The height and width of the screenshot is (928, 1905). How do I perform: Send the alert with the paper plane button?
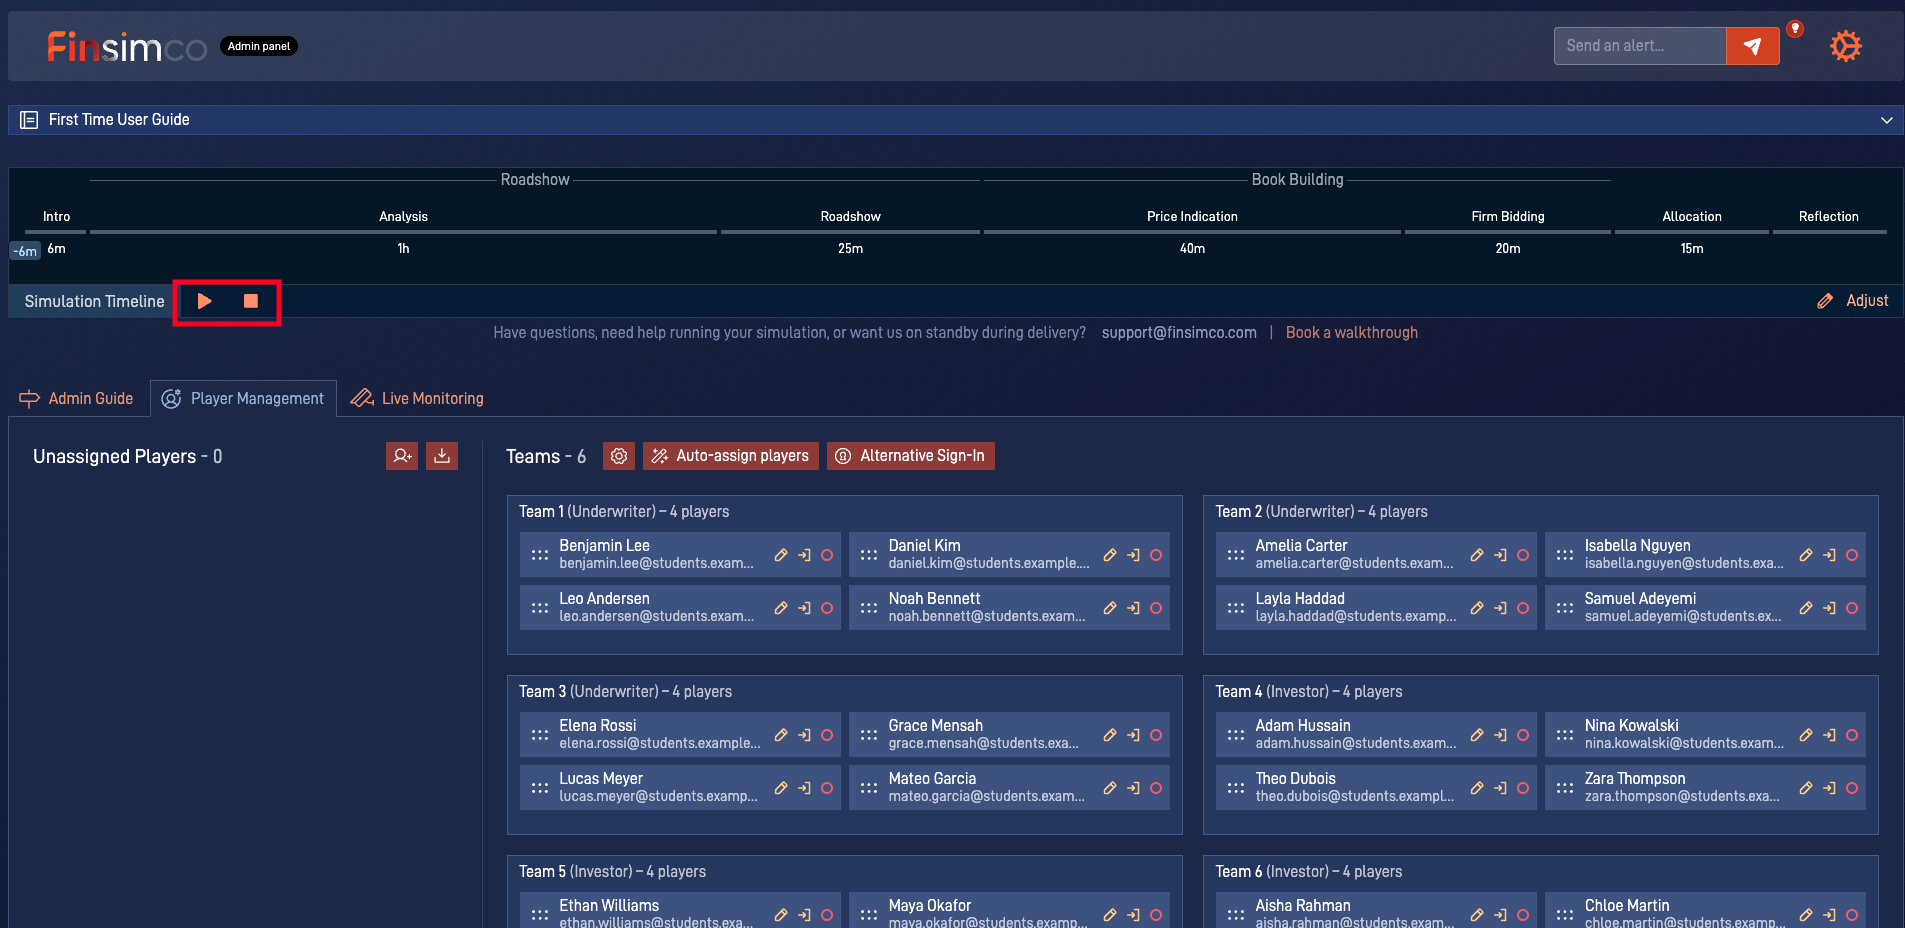(x=1752, y=46)
